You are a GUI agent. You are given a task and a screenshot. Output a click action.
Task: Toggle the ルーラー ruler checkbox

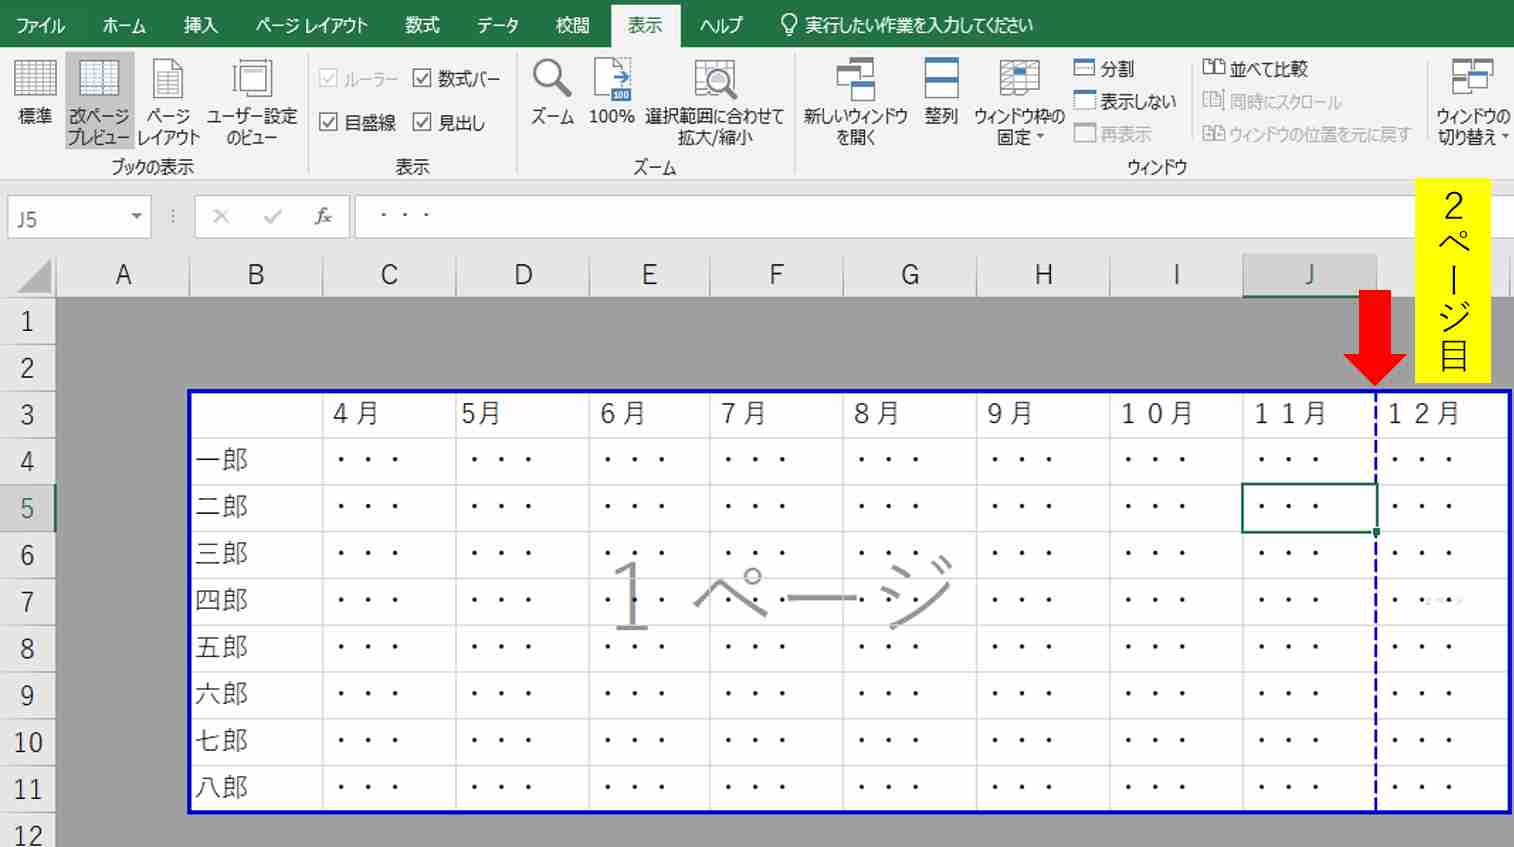pyautogui.click(x=359, y=78)
